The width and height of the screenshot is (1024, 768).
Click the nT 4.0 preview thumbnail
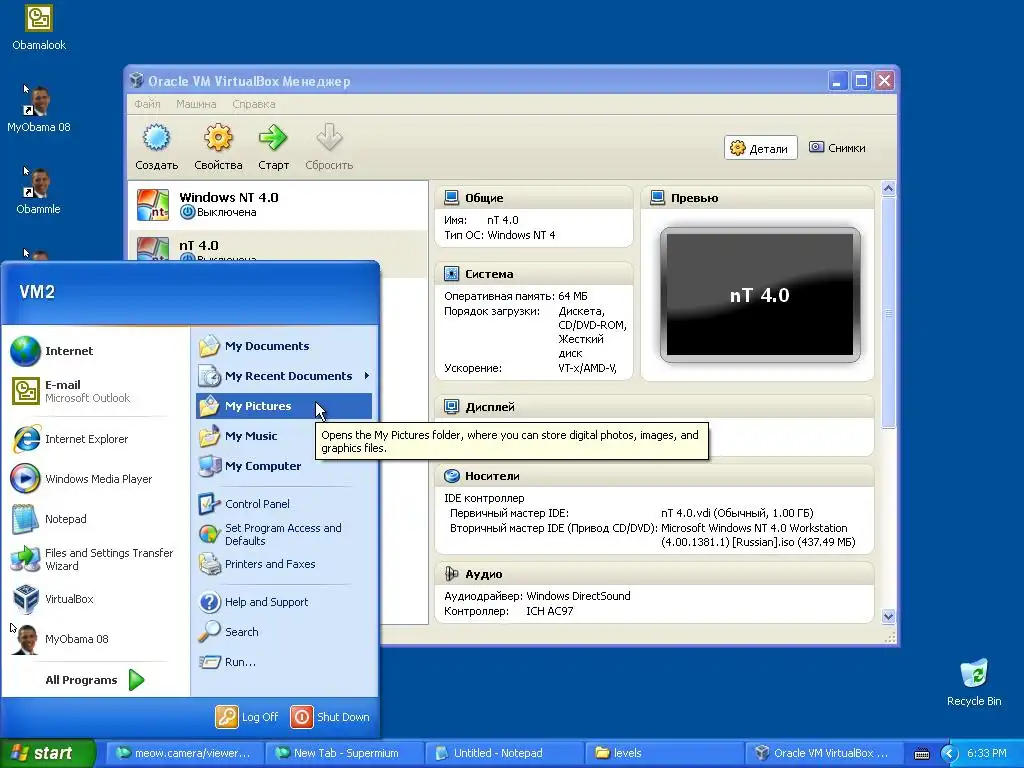(x=760, y=295)
